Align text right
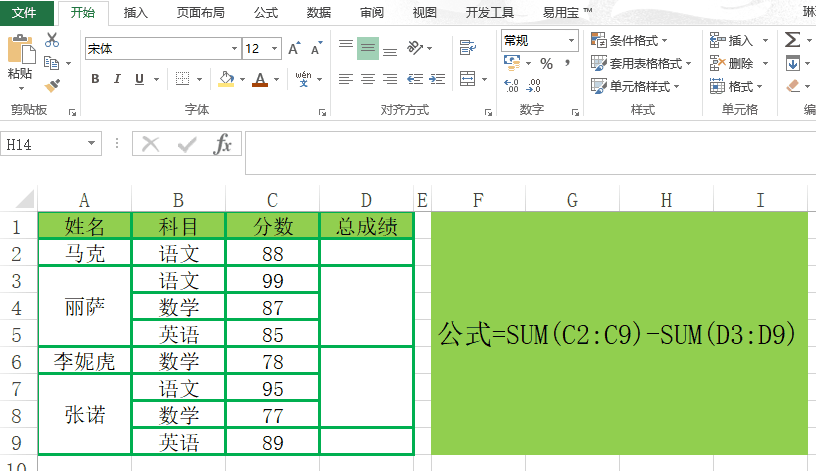The image size is (816, 471). [x=390, y=79]
